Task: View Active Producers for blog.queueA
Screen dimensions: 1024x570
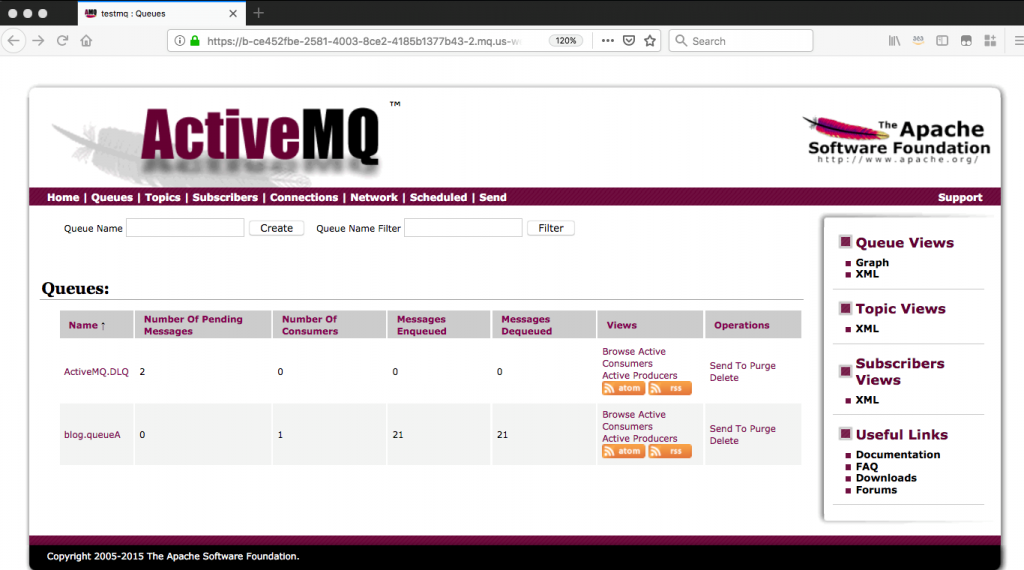Action: [639, 438]
